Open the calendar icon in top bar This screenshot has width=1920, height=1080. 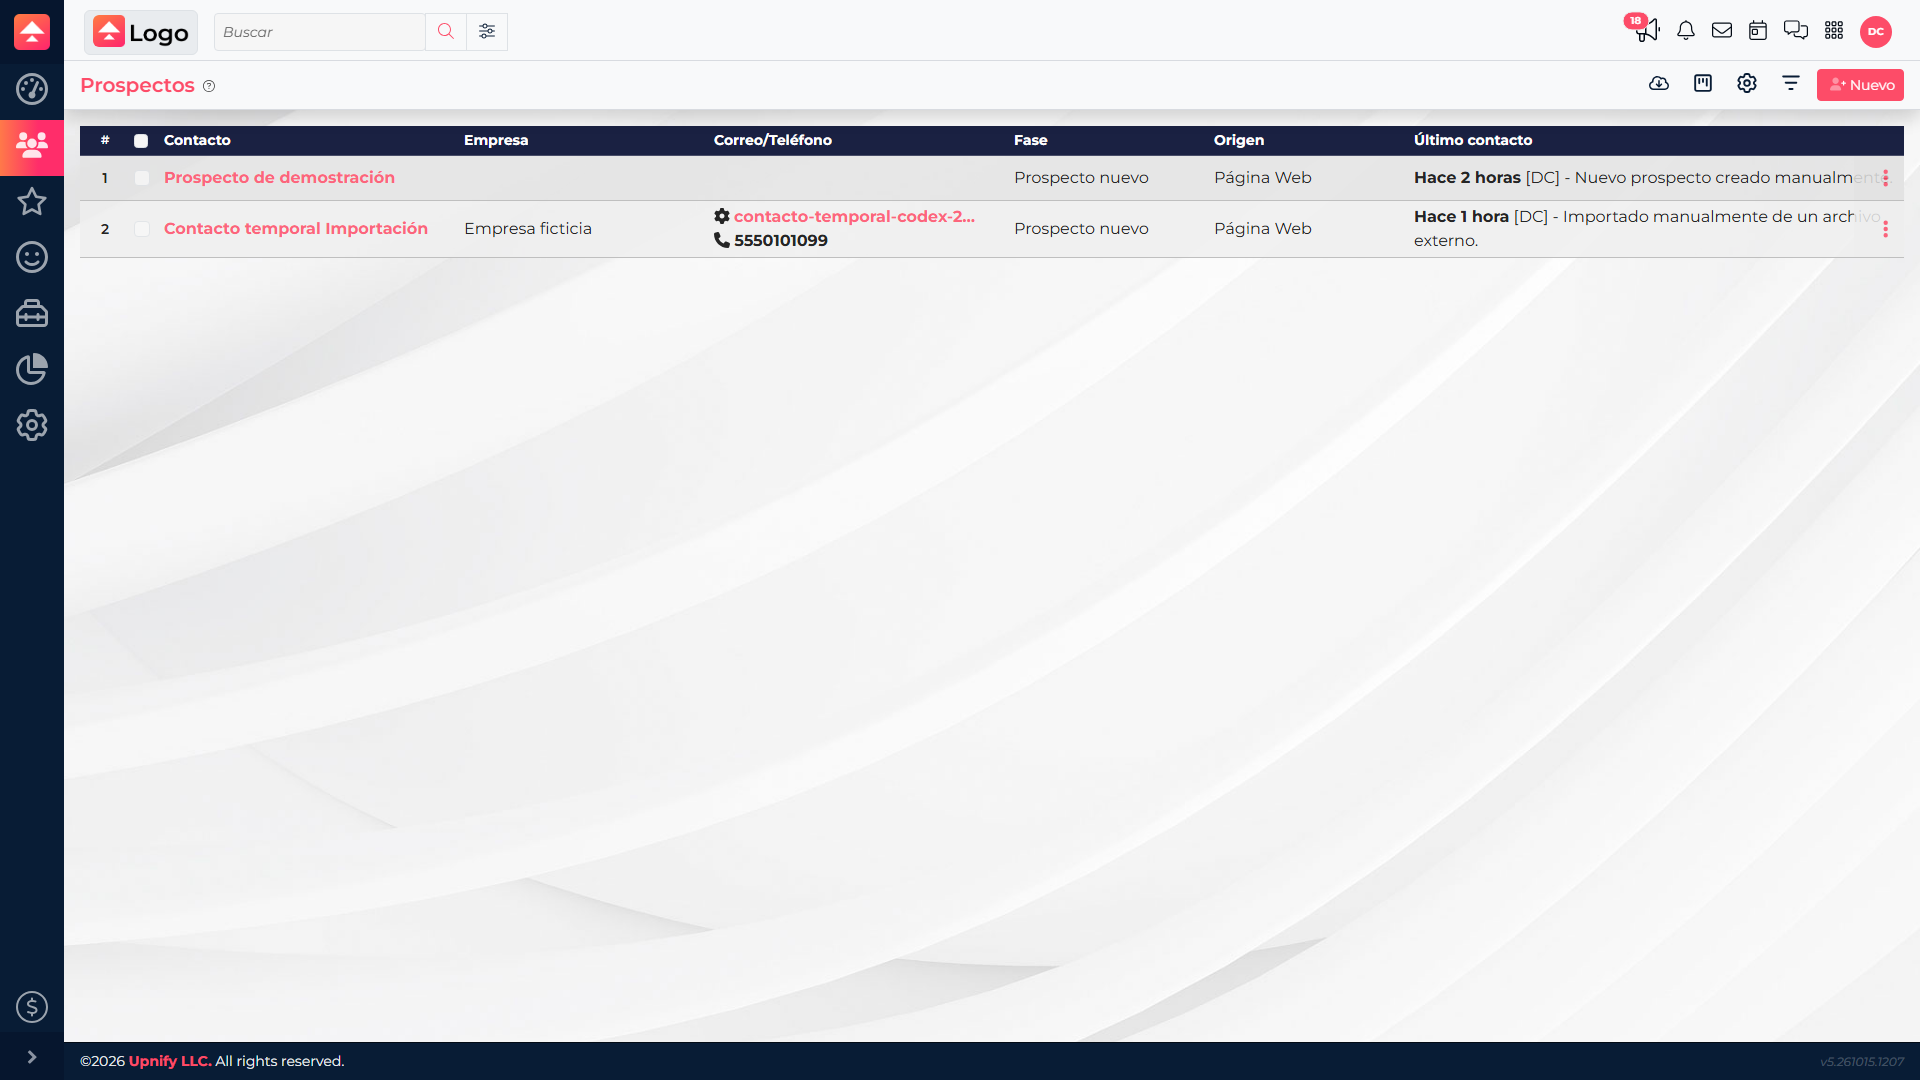coord(1758,31)
